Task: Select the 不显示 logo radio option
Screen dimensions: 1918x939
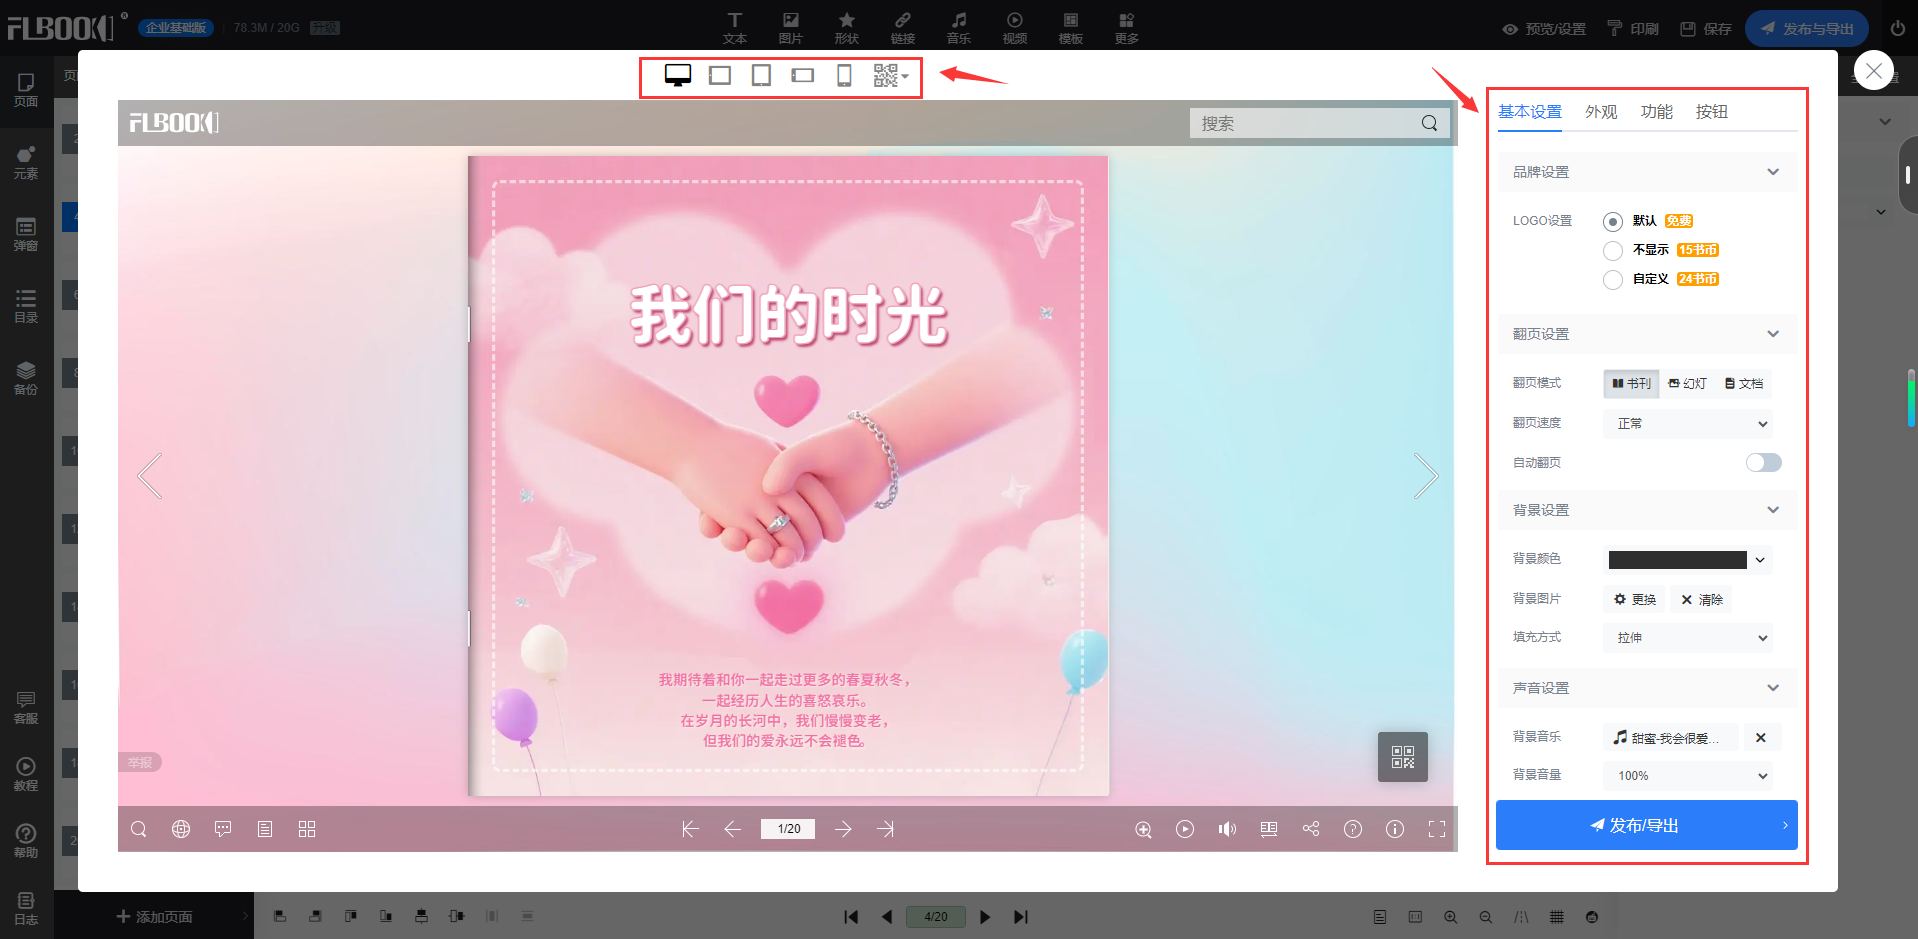Action: [1612, 250]
